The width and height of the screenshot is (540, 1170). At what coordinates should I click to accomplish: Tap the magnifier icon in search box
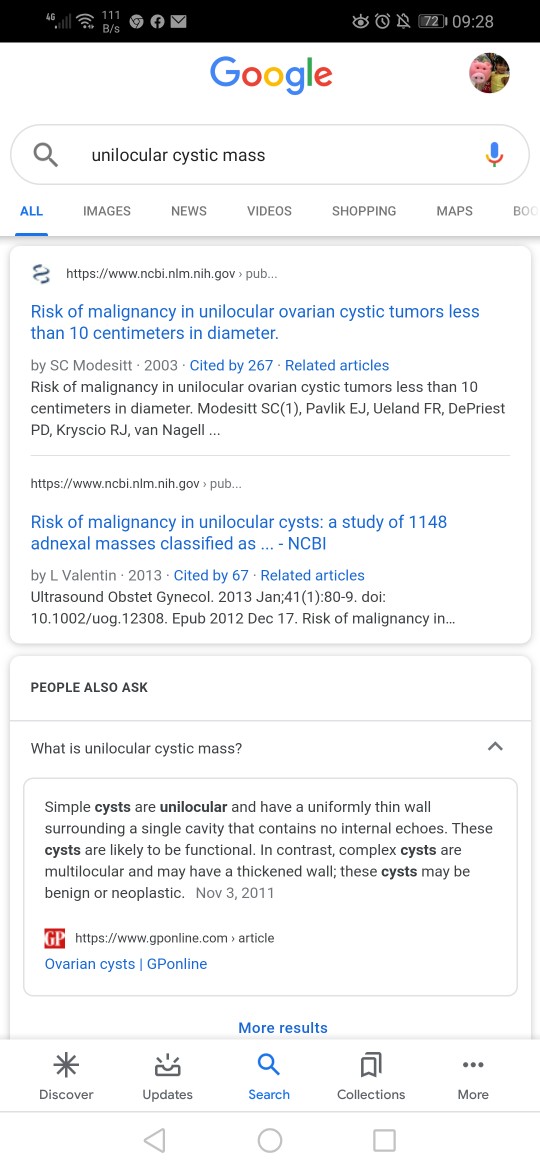pyautogui.click(x=45, y=154)
